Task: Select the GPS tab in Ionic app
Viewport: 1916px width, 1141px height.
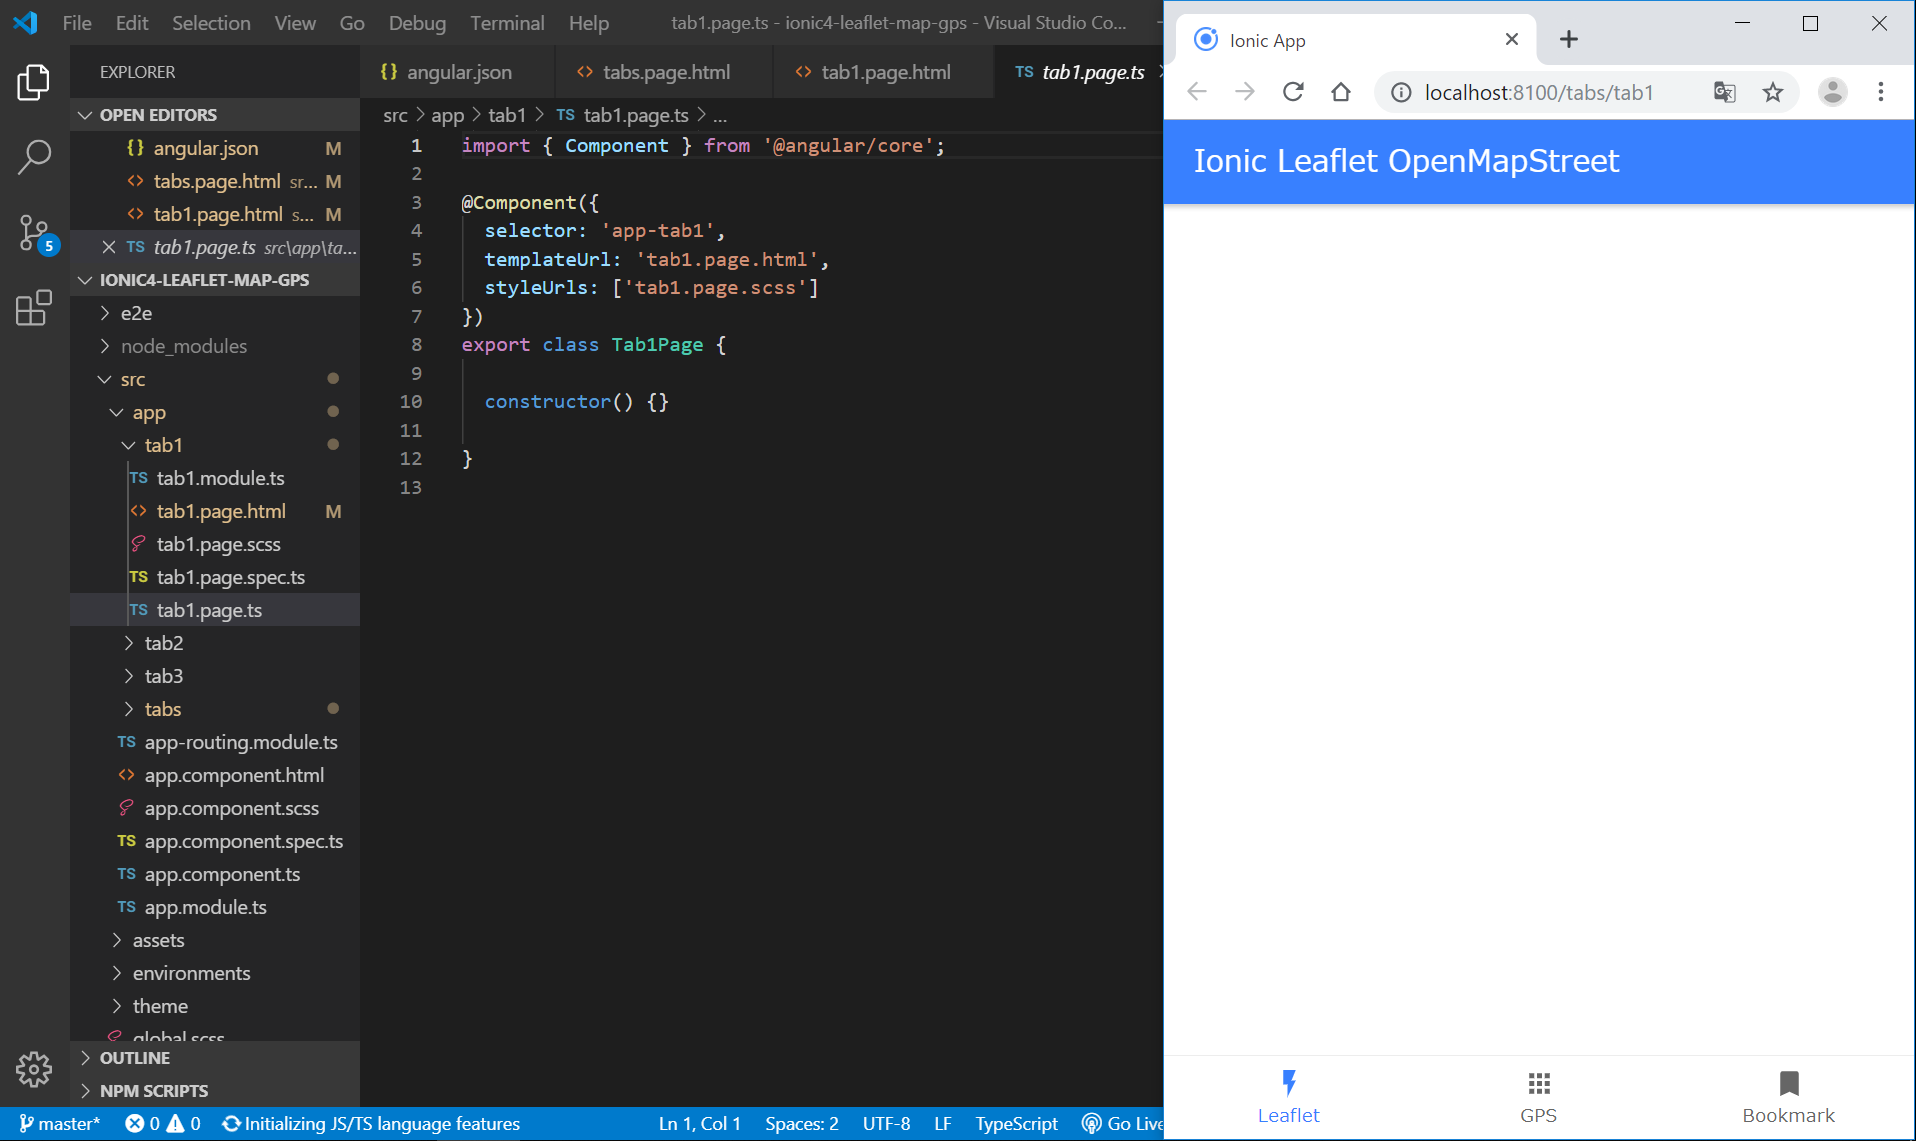Action: tap(1538, 1097)
